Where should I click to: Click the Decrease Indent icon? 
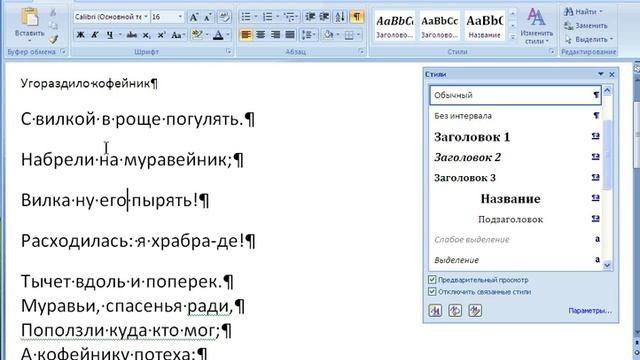310,16
